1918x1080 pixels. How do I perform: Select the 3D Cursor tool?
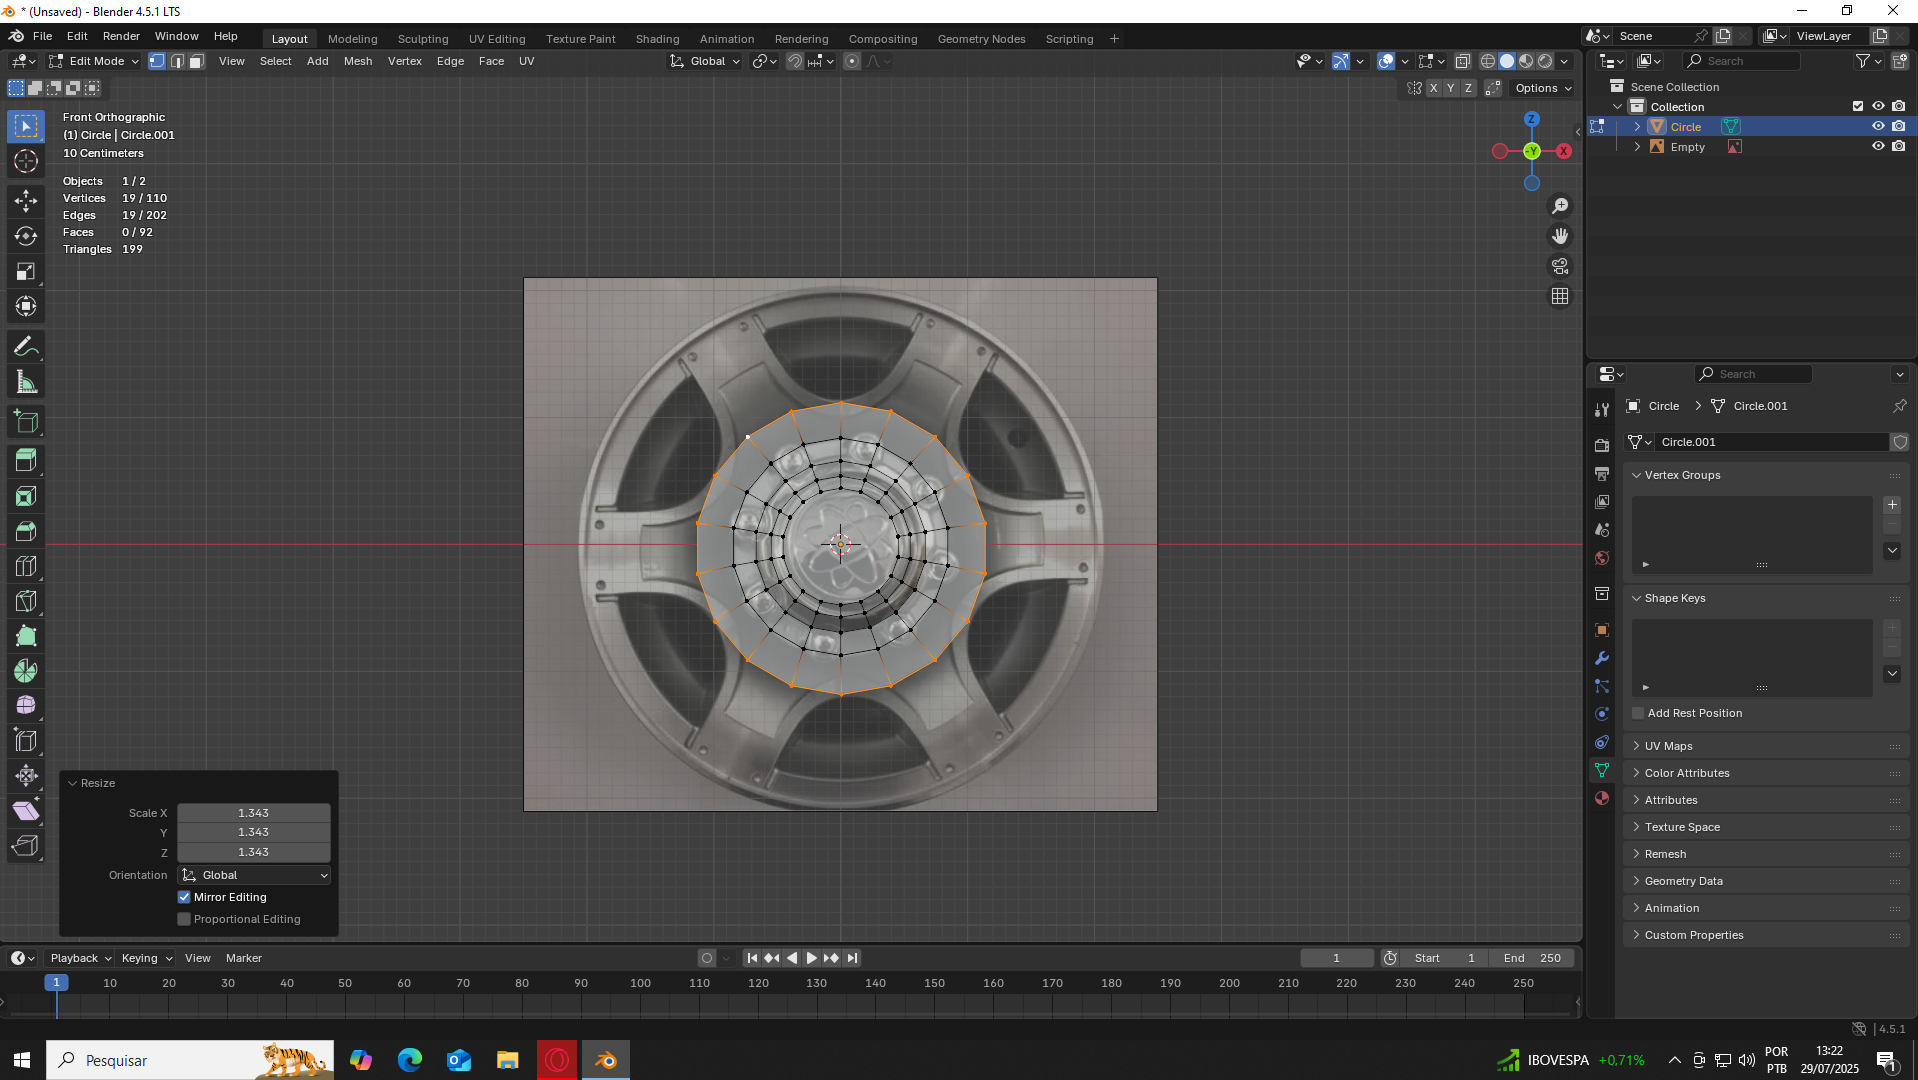tap(26, 161)
